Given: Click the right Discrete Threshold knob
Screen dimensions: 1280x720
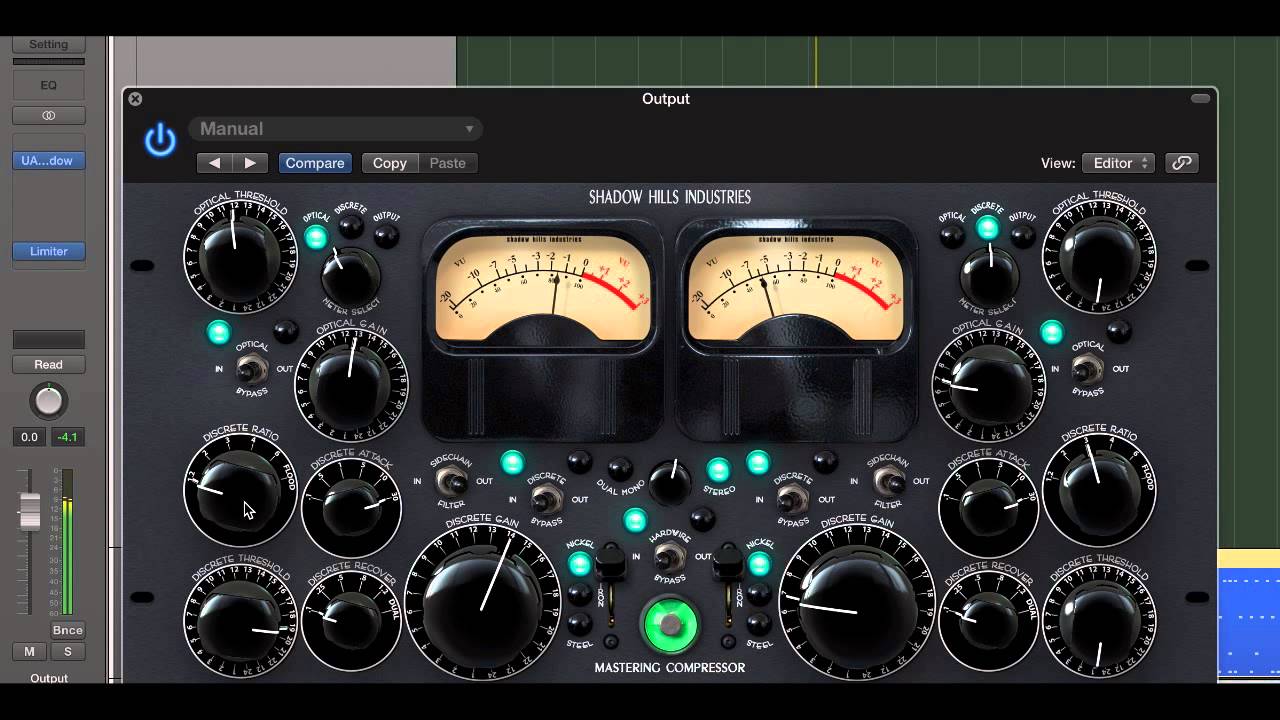Looking at the screenshot, I should pos(1099,620).
